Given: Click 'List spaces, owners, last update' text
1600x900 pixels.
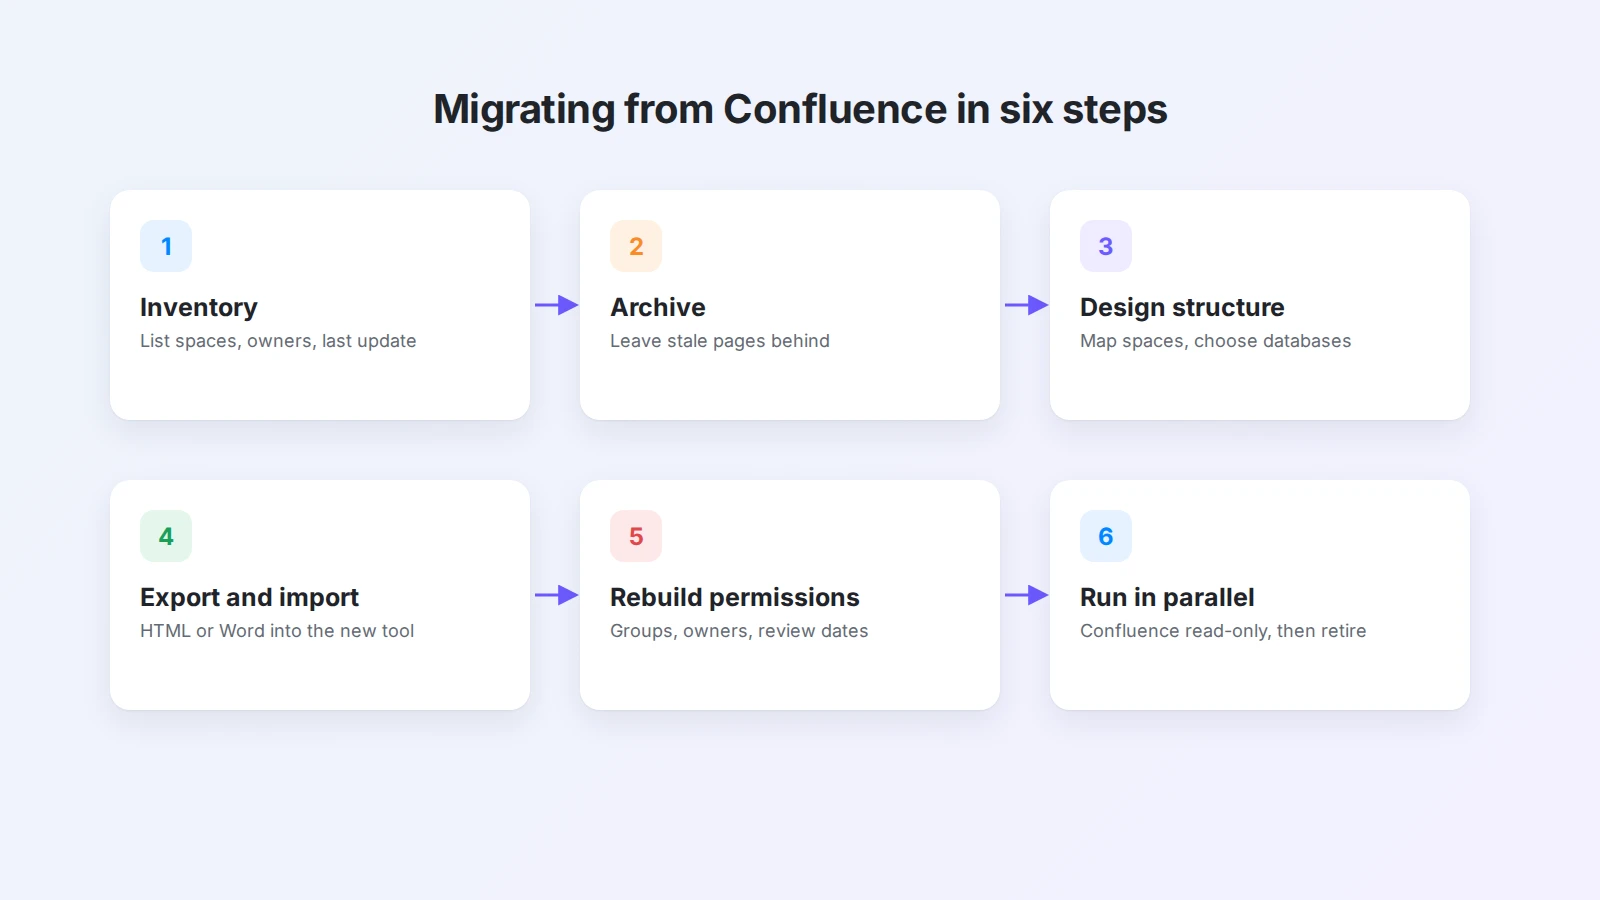Looking at the screenshot, I should 278,341.
